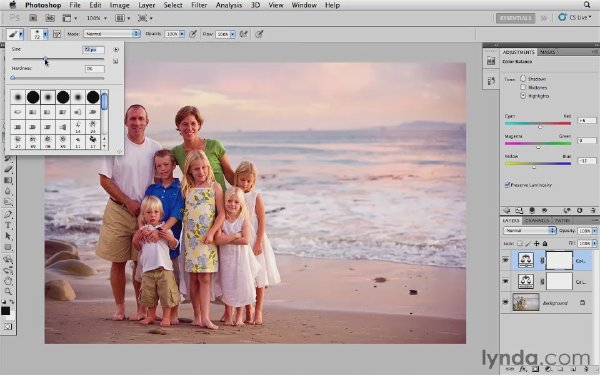Select the Midtones tone radio button
This screenshot has width=600, height=375.
coord(523,87)
